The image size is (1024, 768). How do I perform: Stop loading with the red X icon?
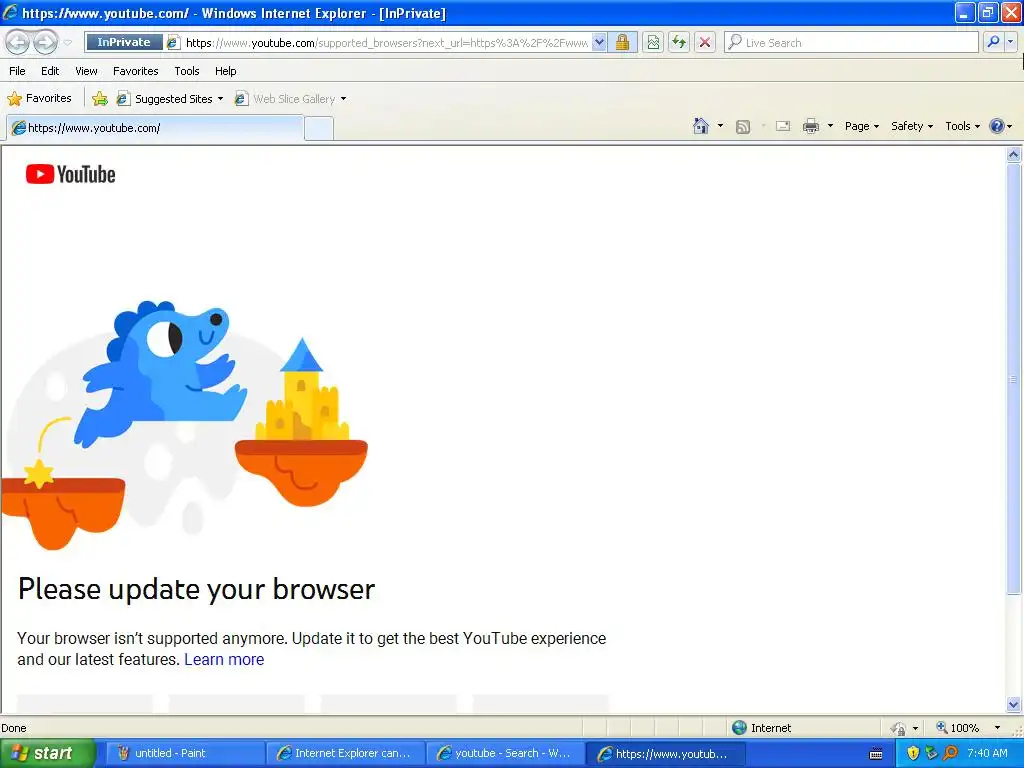point(705,42)
